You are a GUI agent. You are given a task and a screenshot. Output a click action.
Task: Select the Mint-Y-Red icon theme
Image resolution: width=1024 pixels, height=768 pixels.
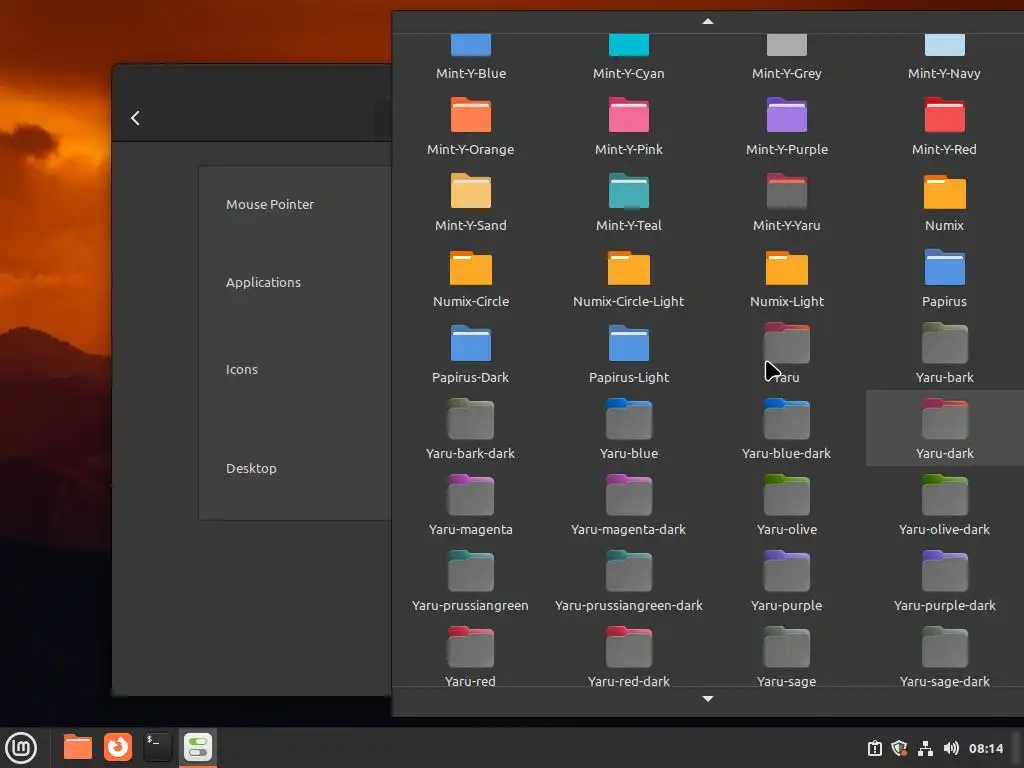tap(944, 125)
